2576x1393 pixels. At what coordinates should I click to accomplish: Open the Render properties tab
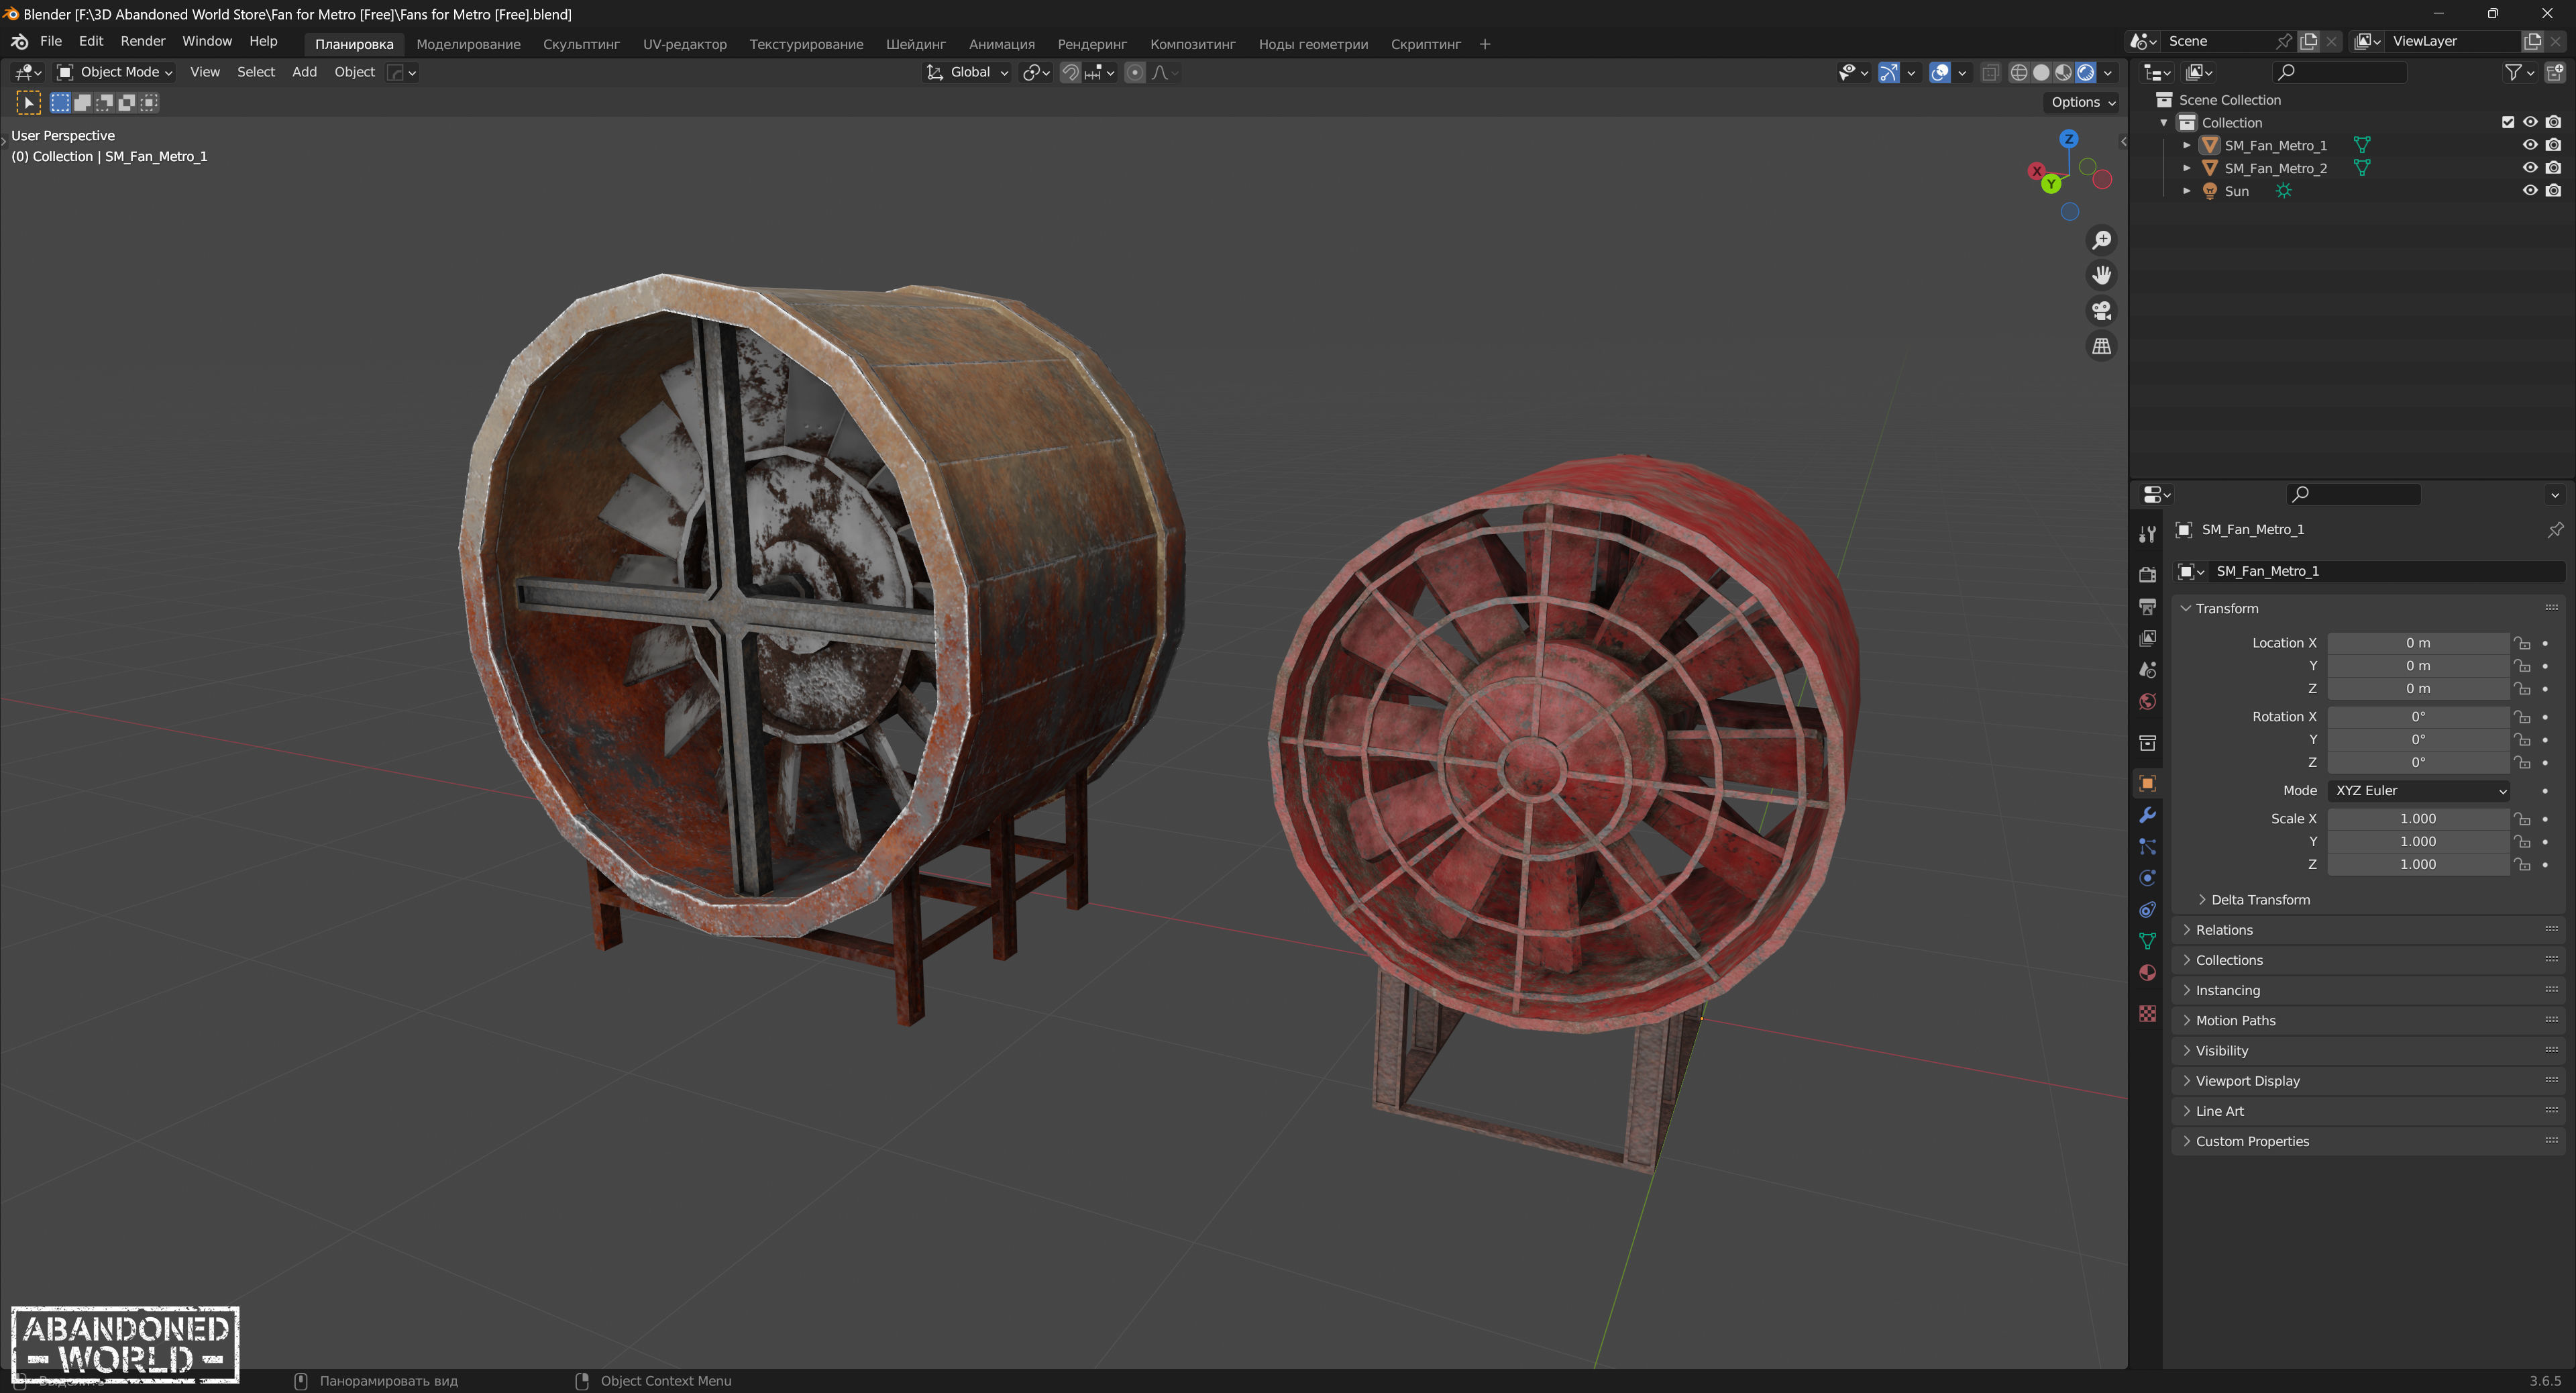pos(2147,574)
